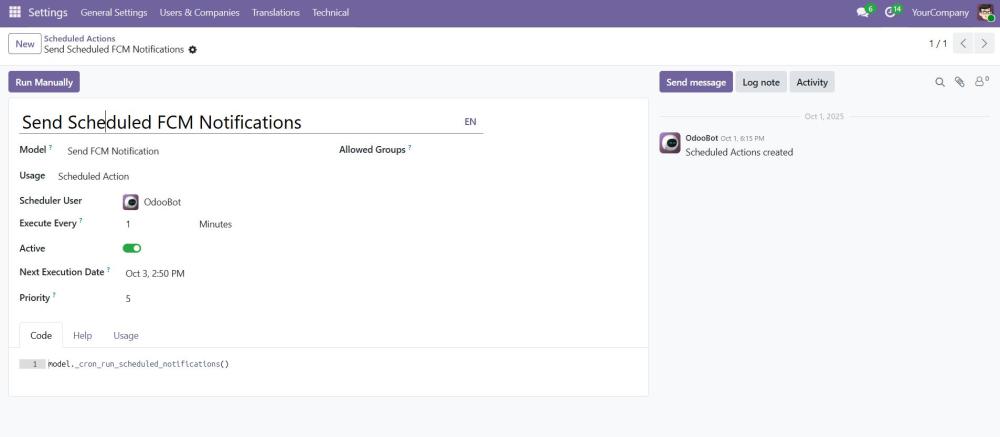This screenshot has width=1000, height=437.
Task: Show followers with the person icon
Action: pos(981,82)
